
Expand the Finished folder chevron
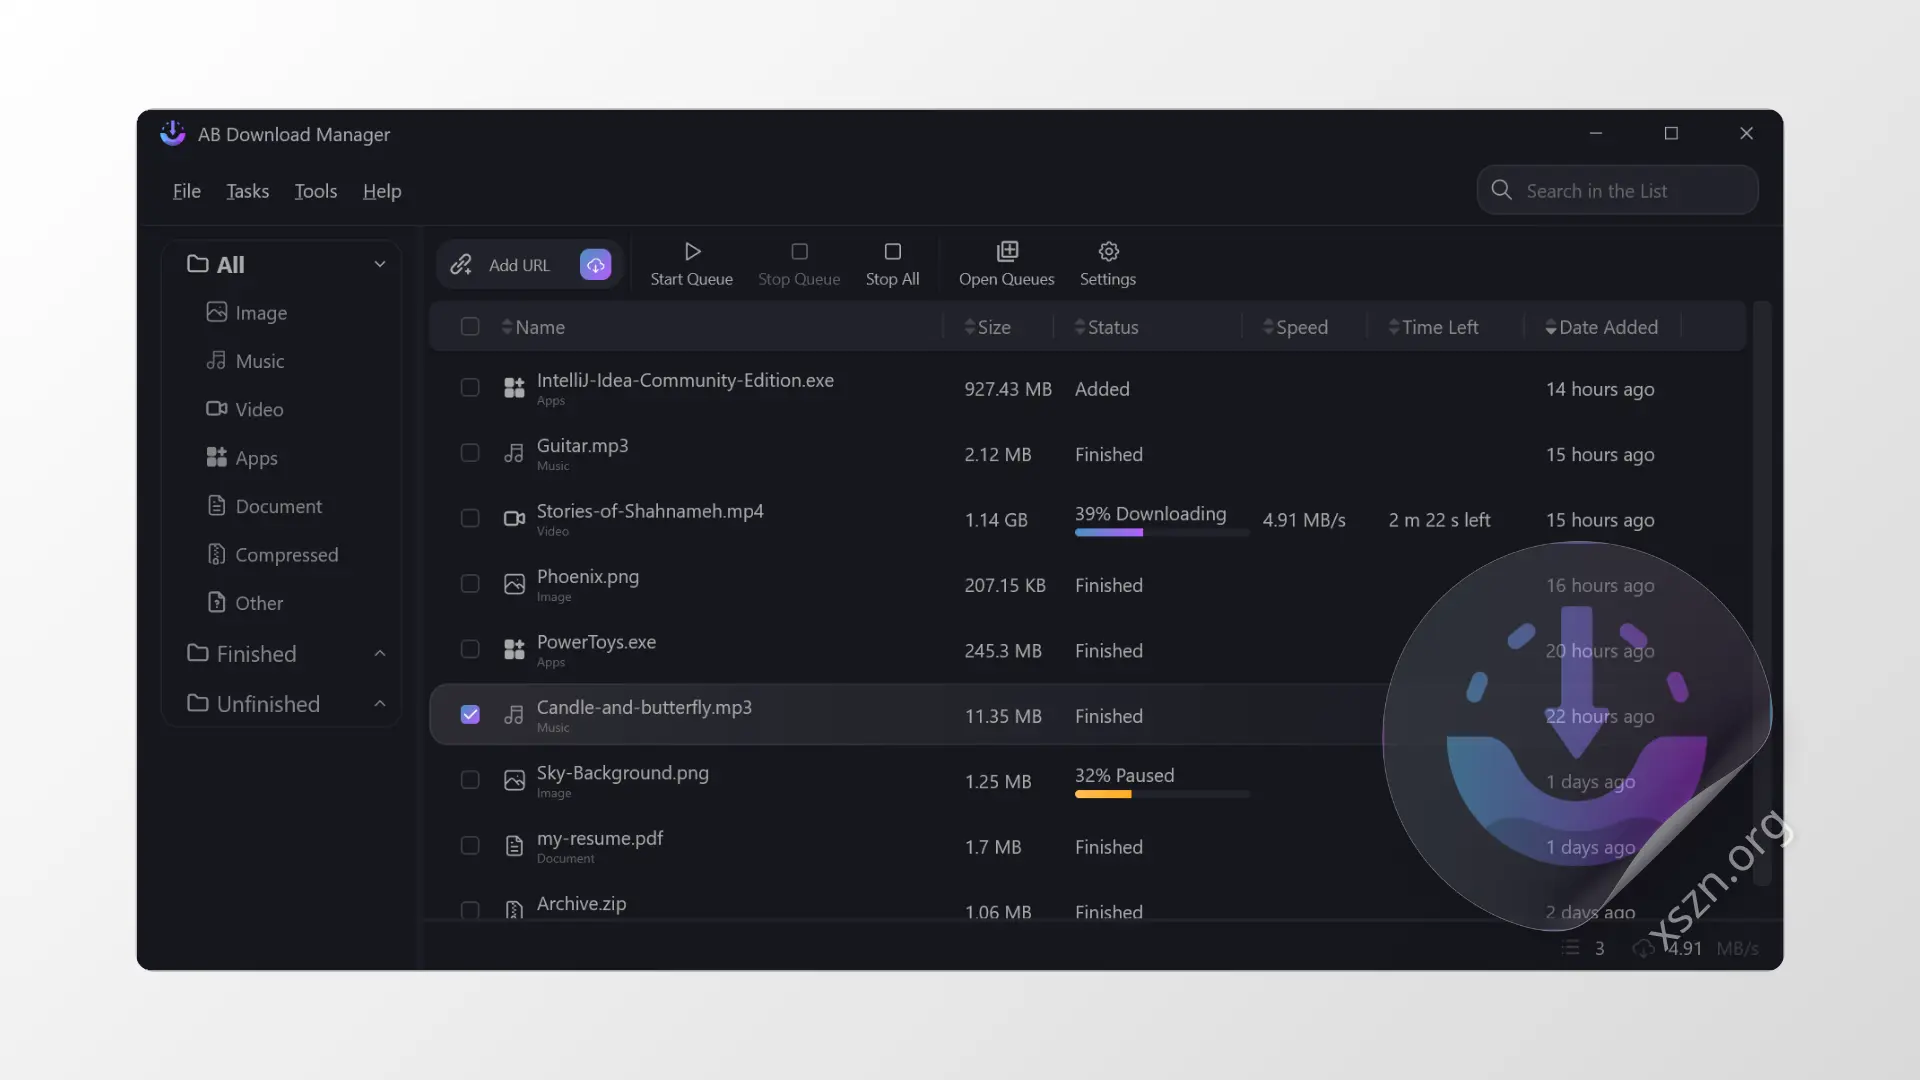tap(380, 654)
